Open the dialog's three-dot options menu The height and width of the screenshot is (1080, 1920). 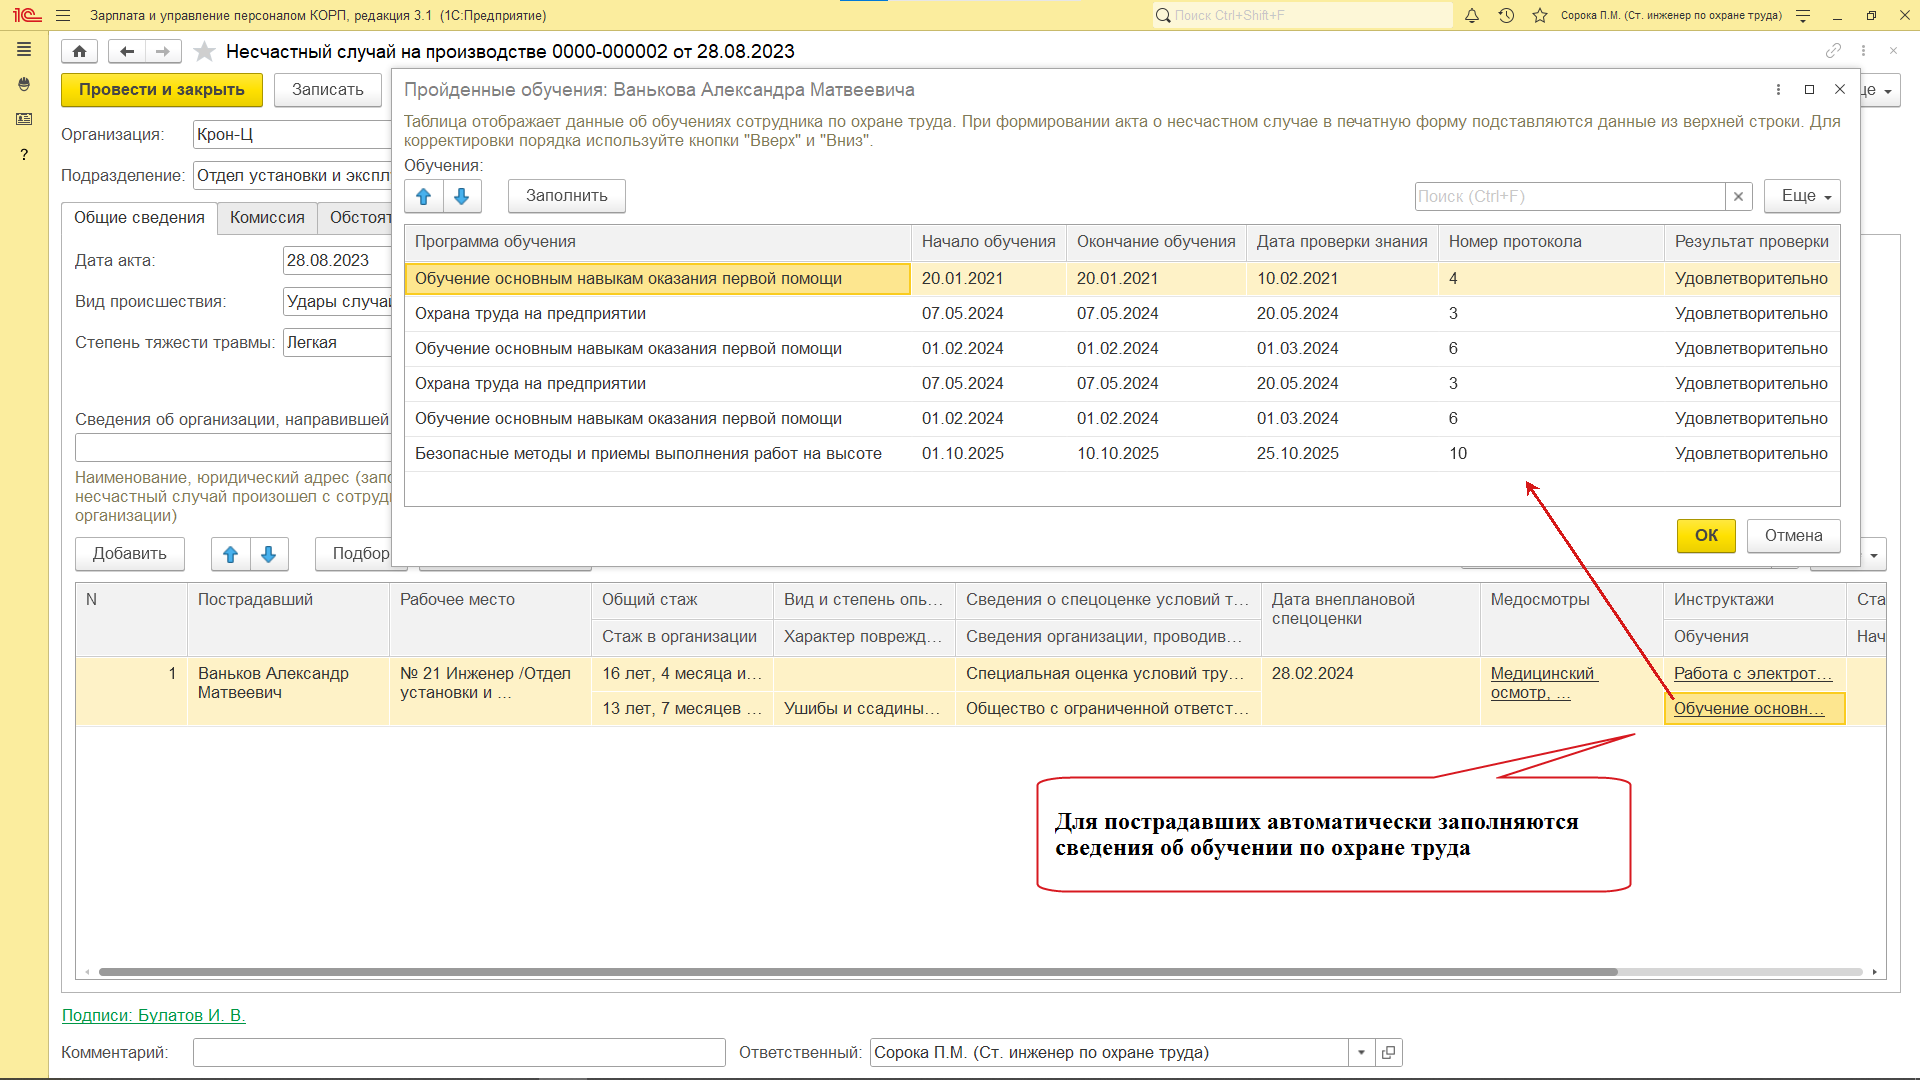[x=1778, y=89]
